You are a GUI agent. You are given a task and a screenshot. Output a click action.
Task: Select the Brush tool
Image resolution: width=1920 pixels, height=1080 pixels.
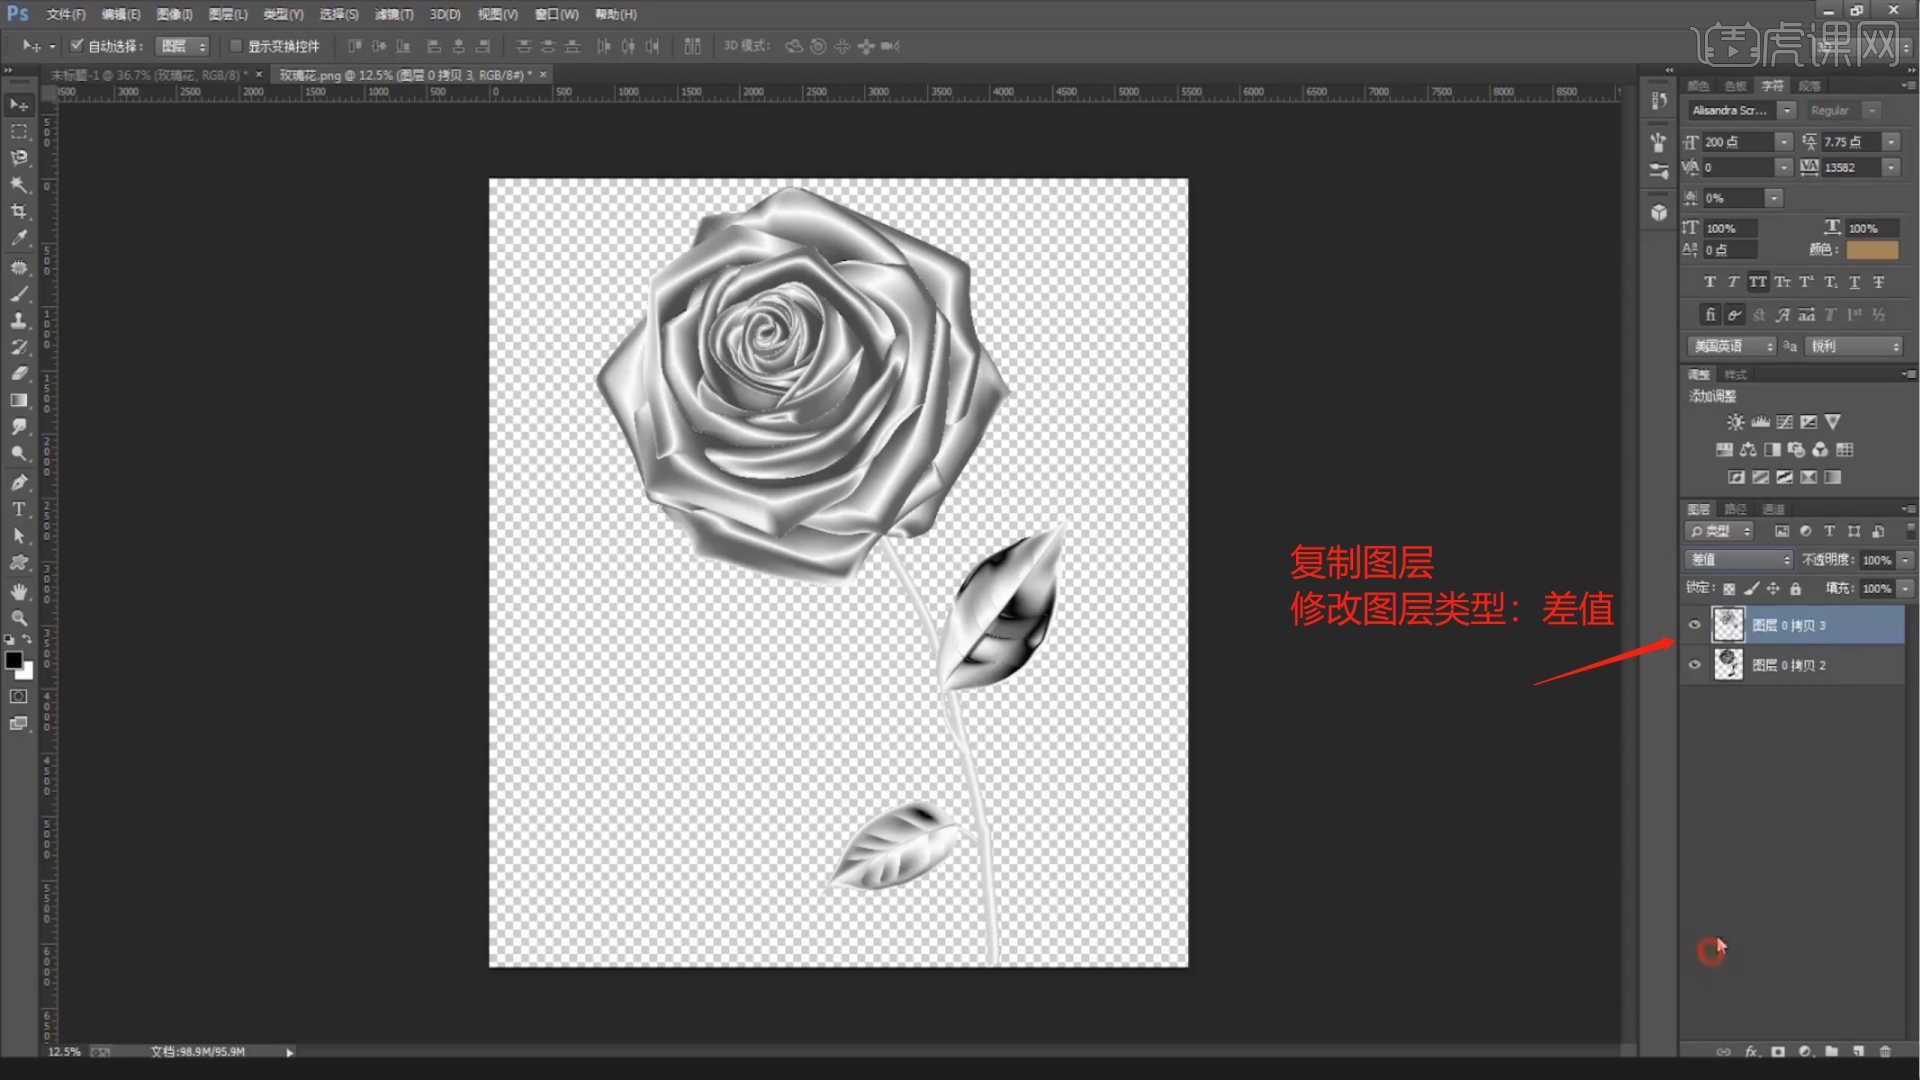coord(19,294)
